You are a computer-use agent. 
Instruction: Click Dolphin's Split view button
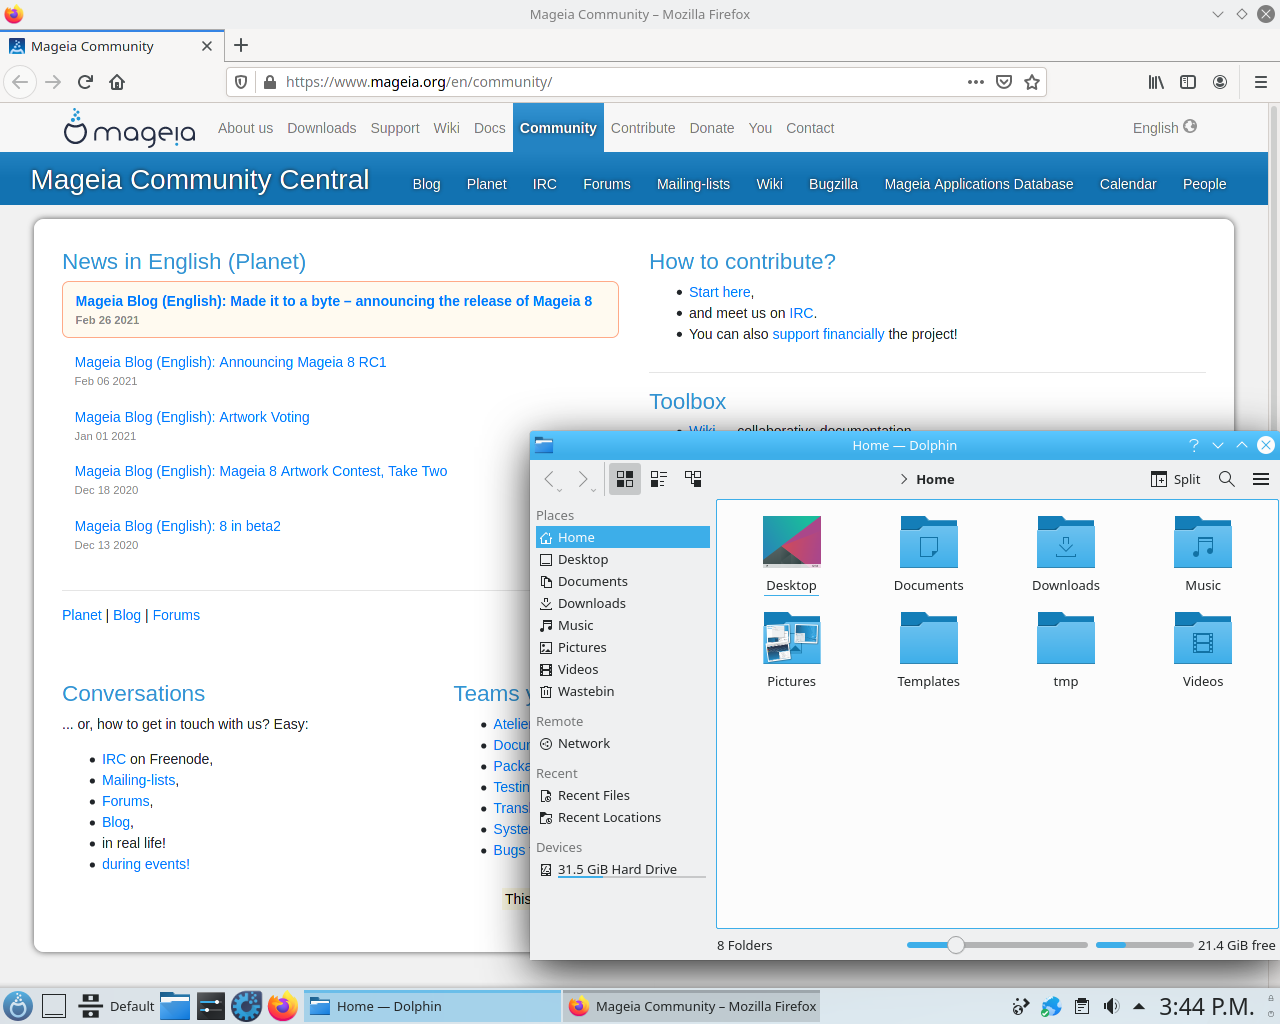coord(1176,479)
